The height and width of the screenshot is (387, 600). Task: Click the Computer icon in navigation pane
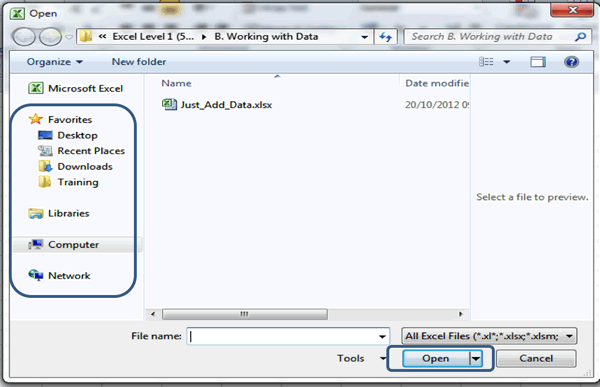pos(36,244)
